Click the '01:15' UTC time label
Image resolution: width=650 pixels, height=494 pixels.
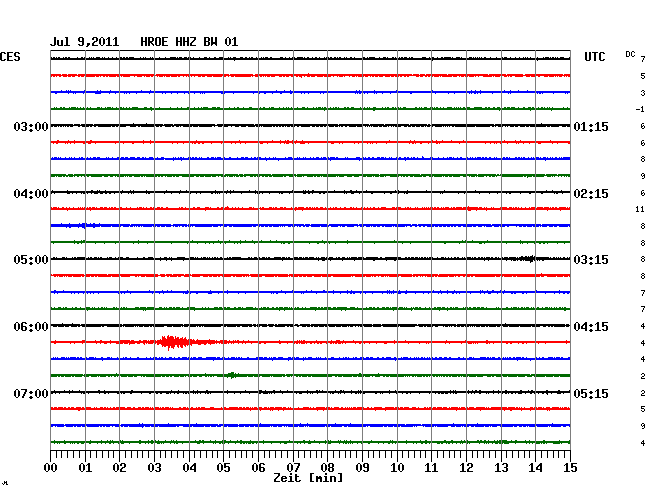pyautogui.click(x=591, y=126)
